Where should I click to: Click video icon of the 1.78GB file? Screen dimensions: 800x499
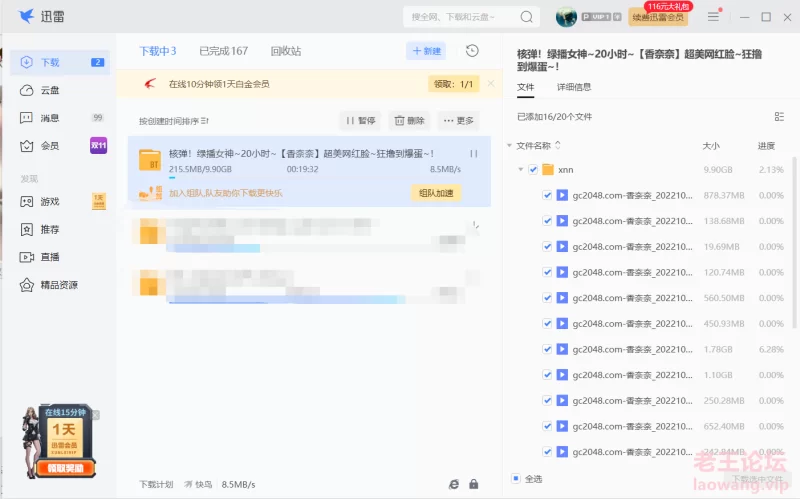pos(562,350)
